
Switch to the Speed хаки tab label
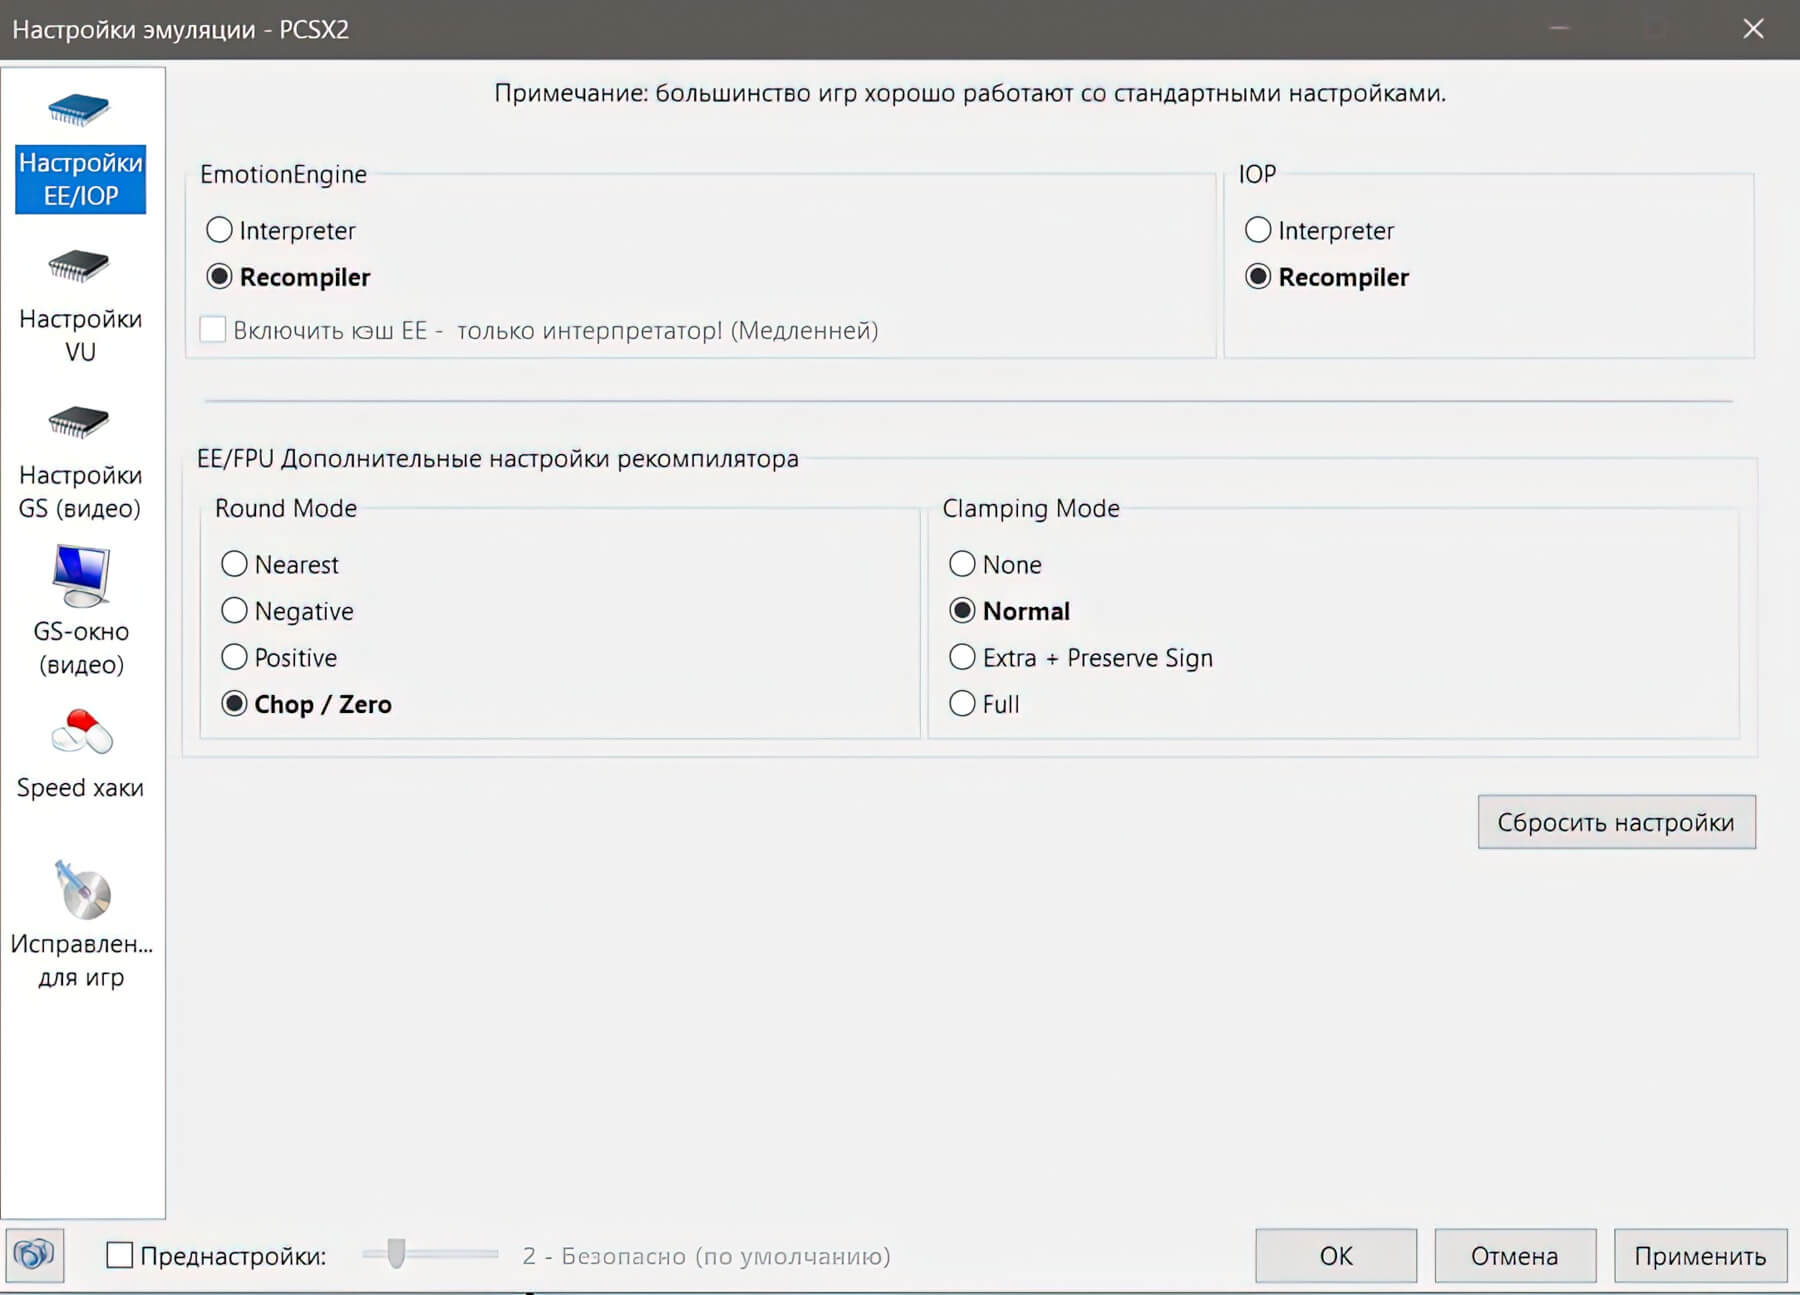80,788
